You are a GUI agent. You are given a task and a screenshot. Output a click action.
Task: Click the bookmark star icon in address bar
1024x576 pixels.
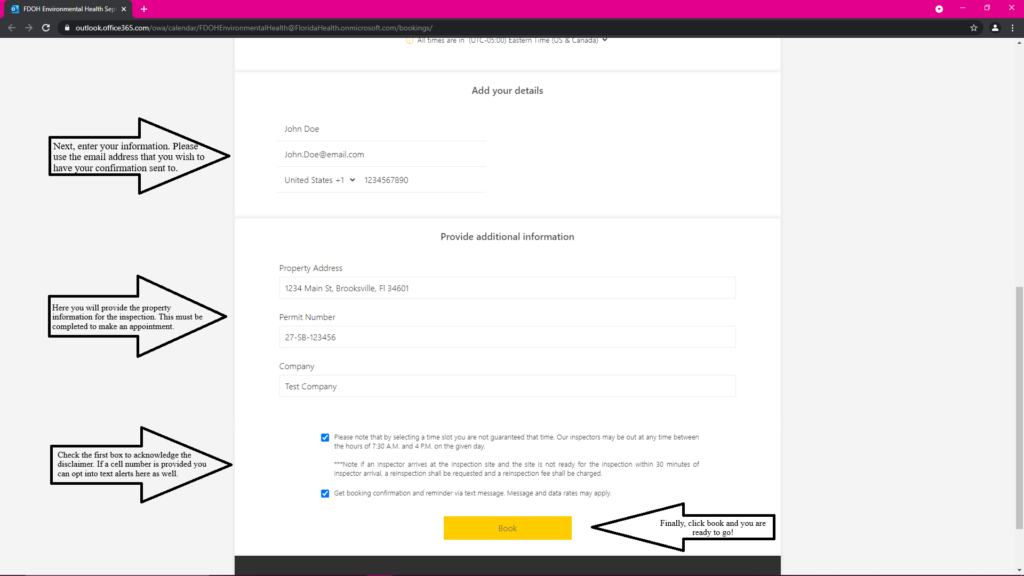[x=973, y=28]
